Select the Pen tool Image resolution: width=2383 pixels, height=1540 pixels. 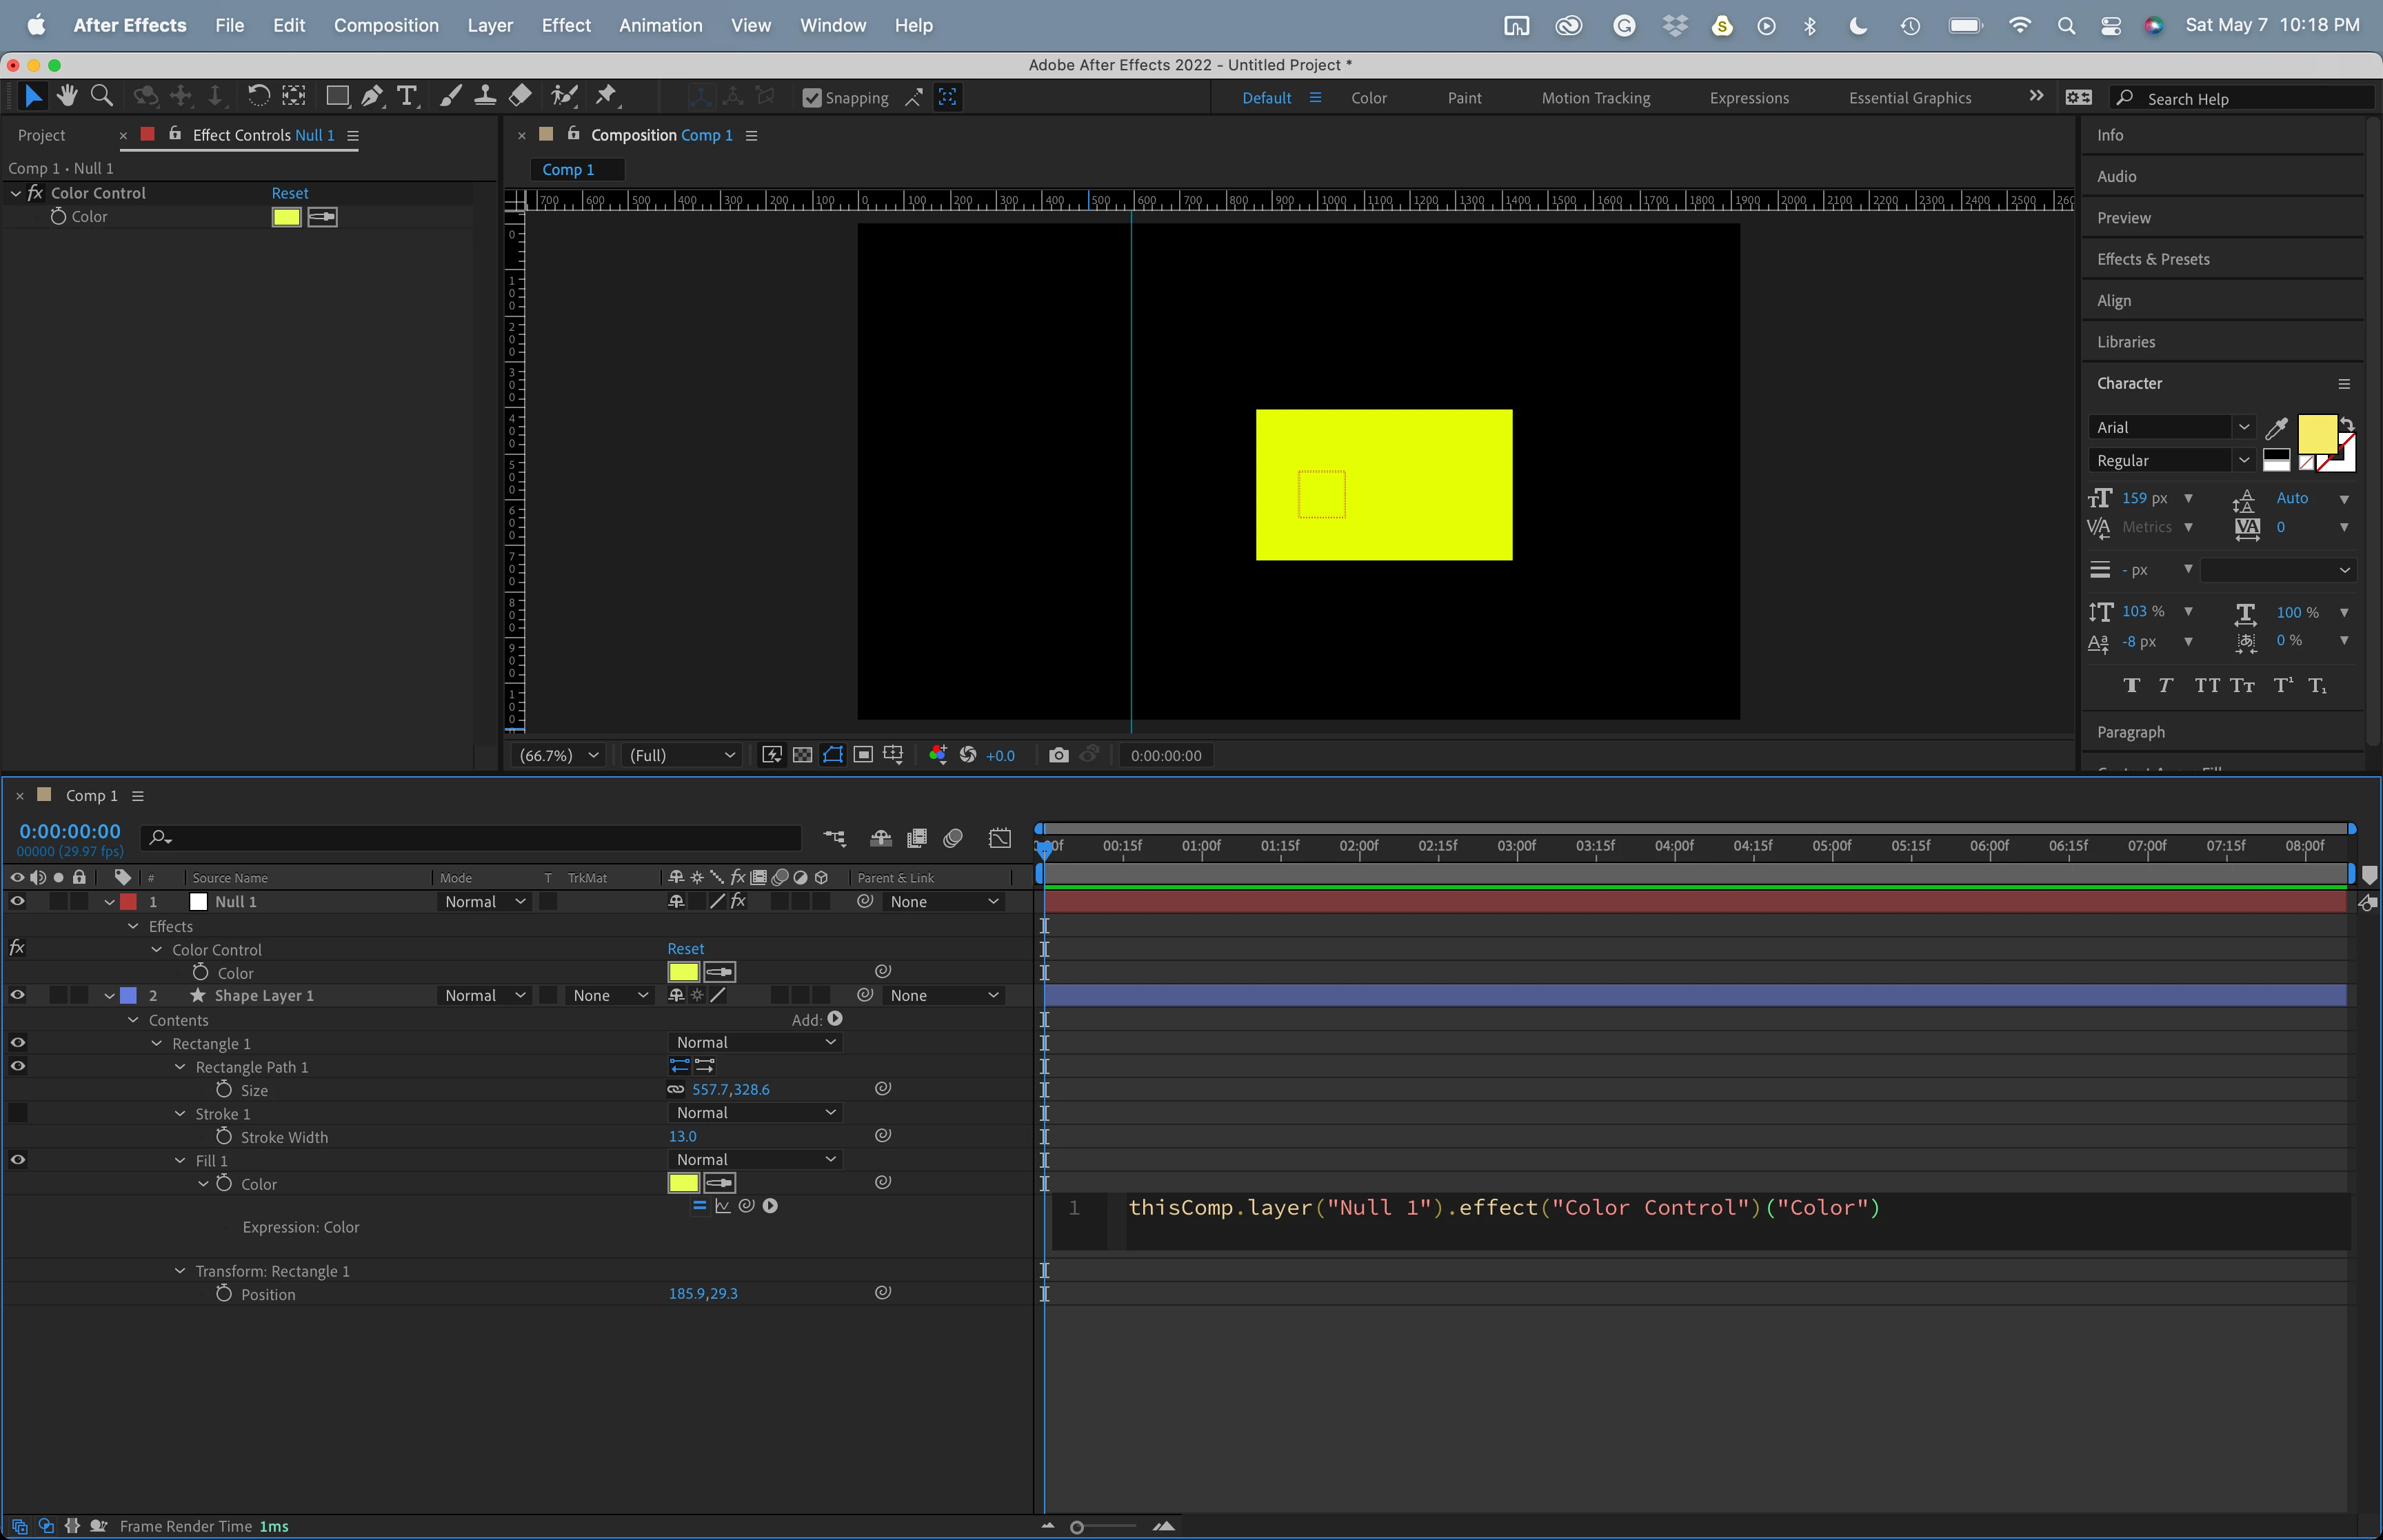click(371, 96)
